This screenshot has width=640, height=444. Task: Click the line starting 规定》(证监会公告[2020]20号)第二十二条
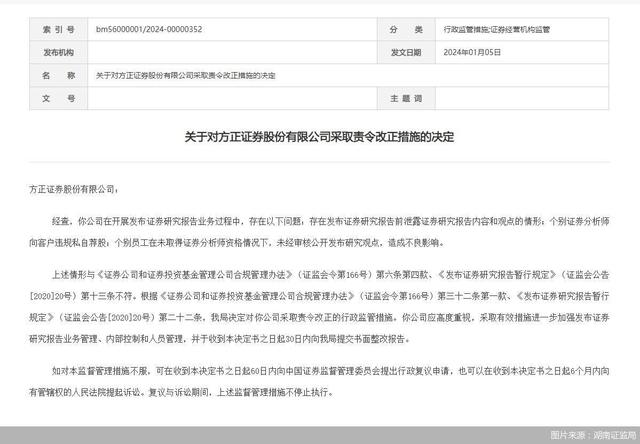(319, 317)
